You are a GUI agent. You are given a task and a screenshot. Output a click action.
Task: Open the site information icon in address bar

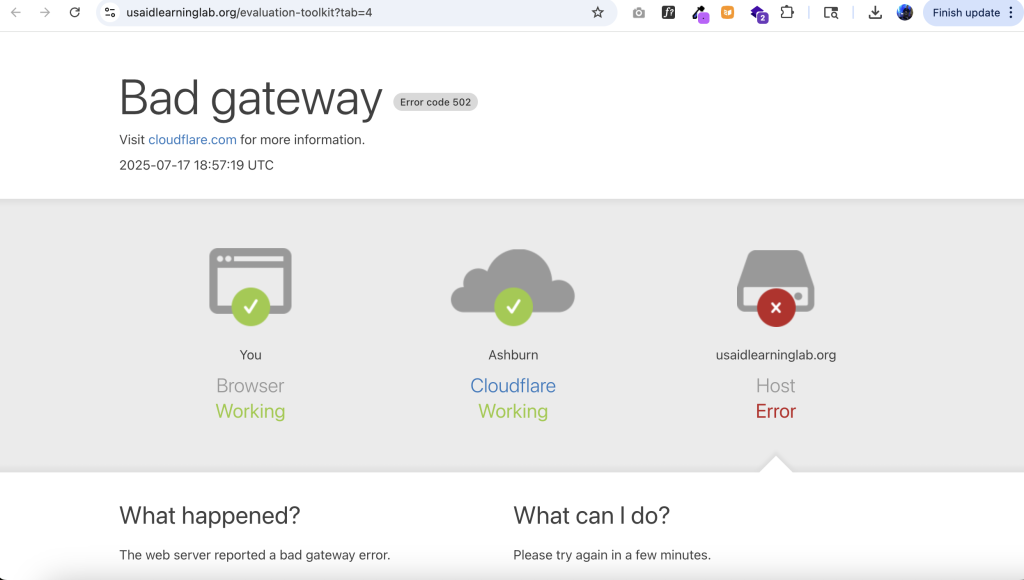point(110,12)
